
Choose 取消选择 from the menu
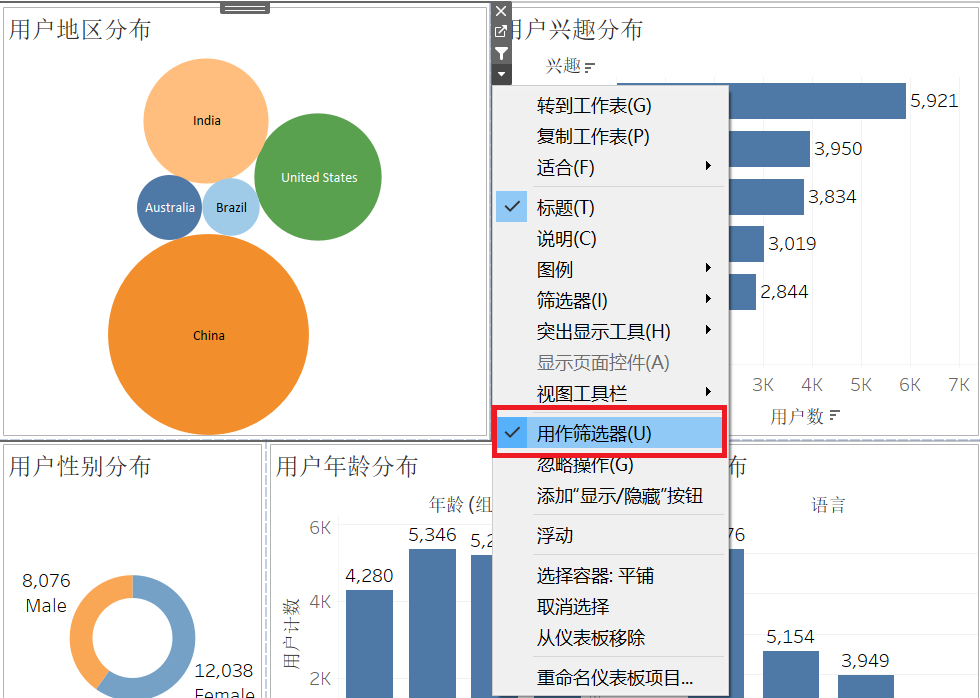610,607
